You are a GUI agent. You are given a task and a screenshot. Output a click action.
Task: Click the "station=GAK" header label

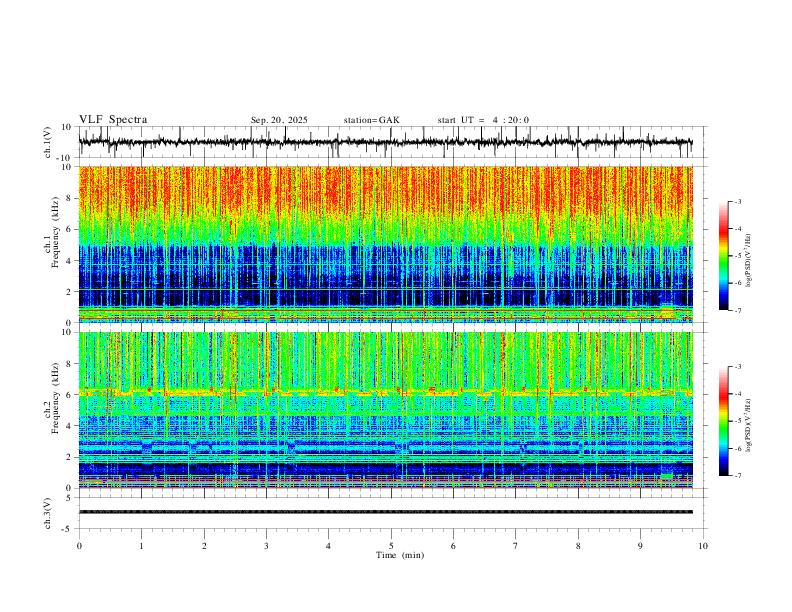tap(371, 120)
